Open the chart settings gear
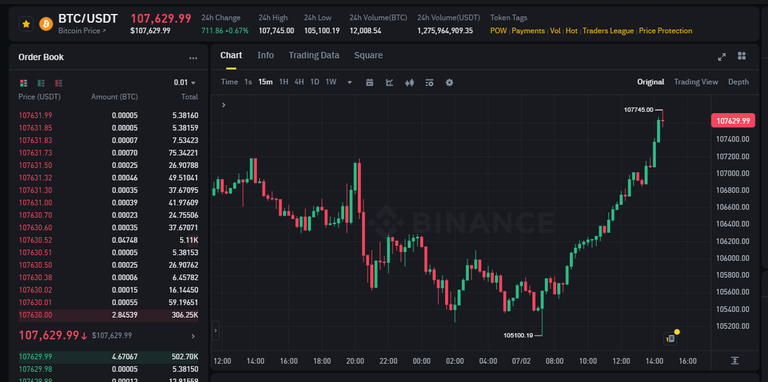The height and width of the screenshot is (382, 768). coord(449,82)
